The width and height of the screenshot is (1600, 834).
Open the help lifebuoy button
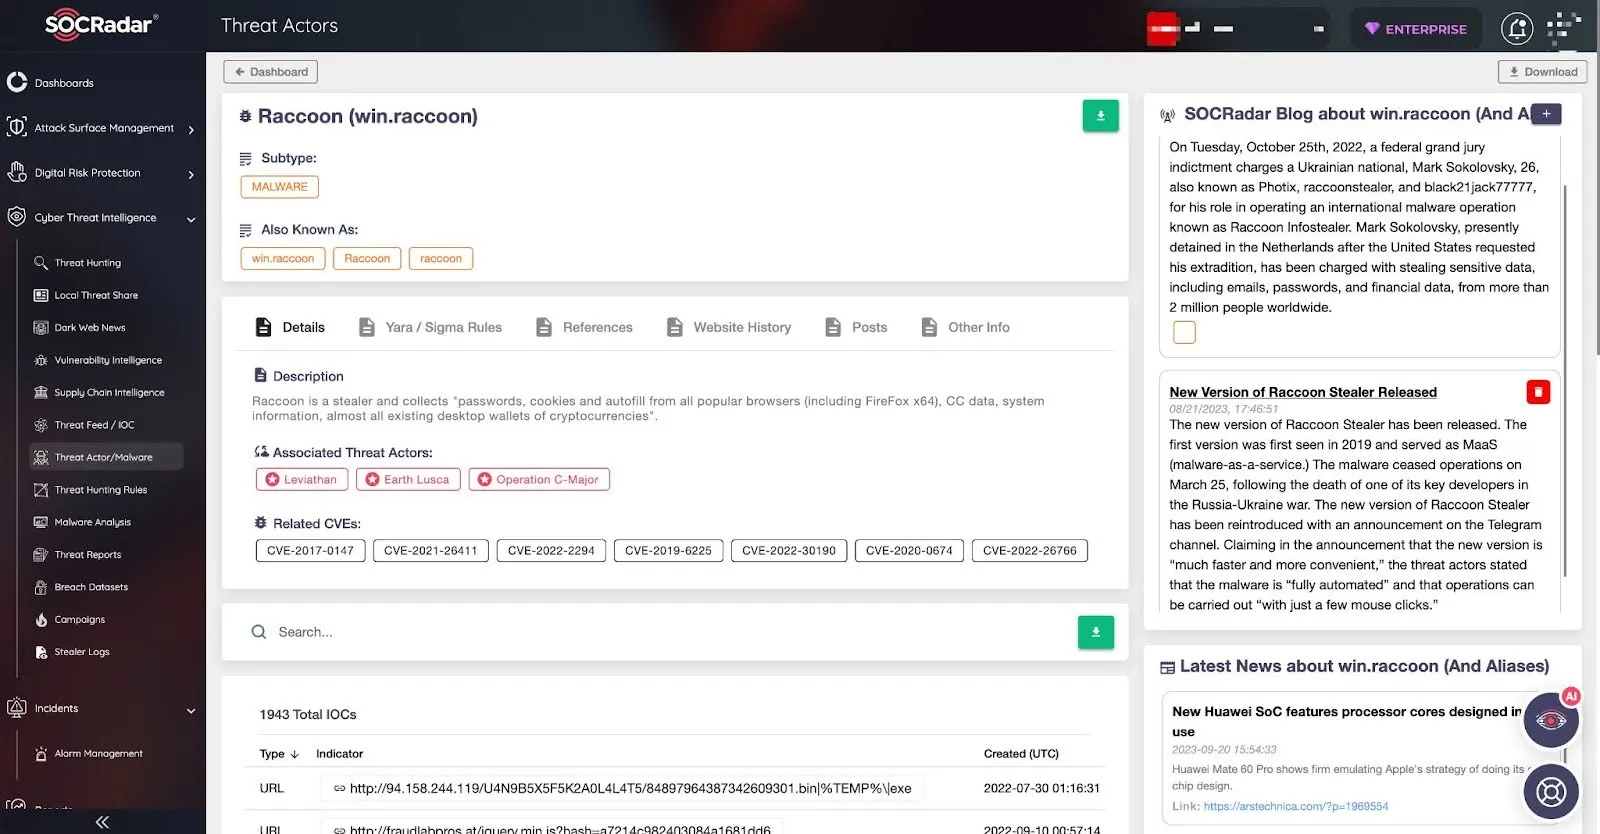tap(1551, 793)
